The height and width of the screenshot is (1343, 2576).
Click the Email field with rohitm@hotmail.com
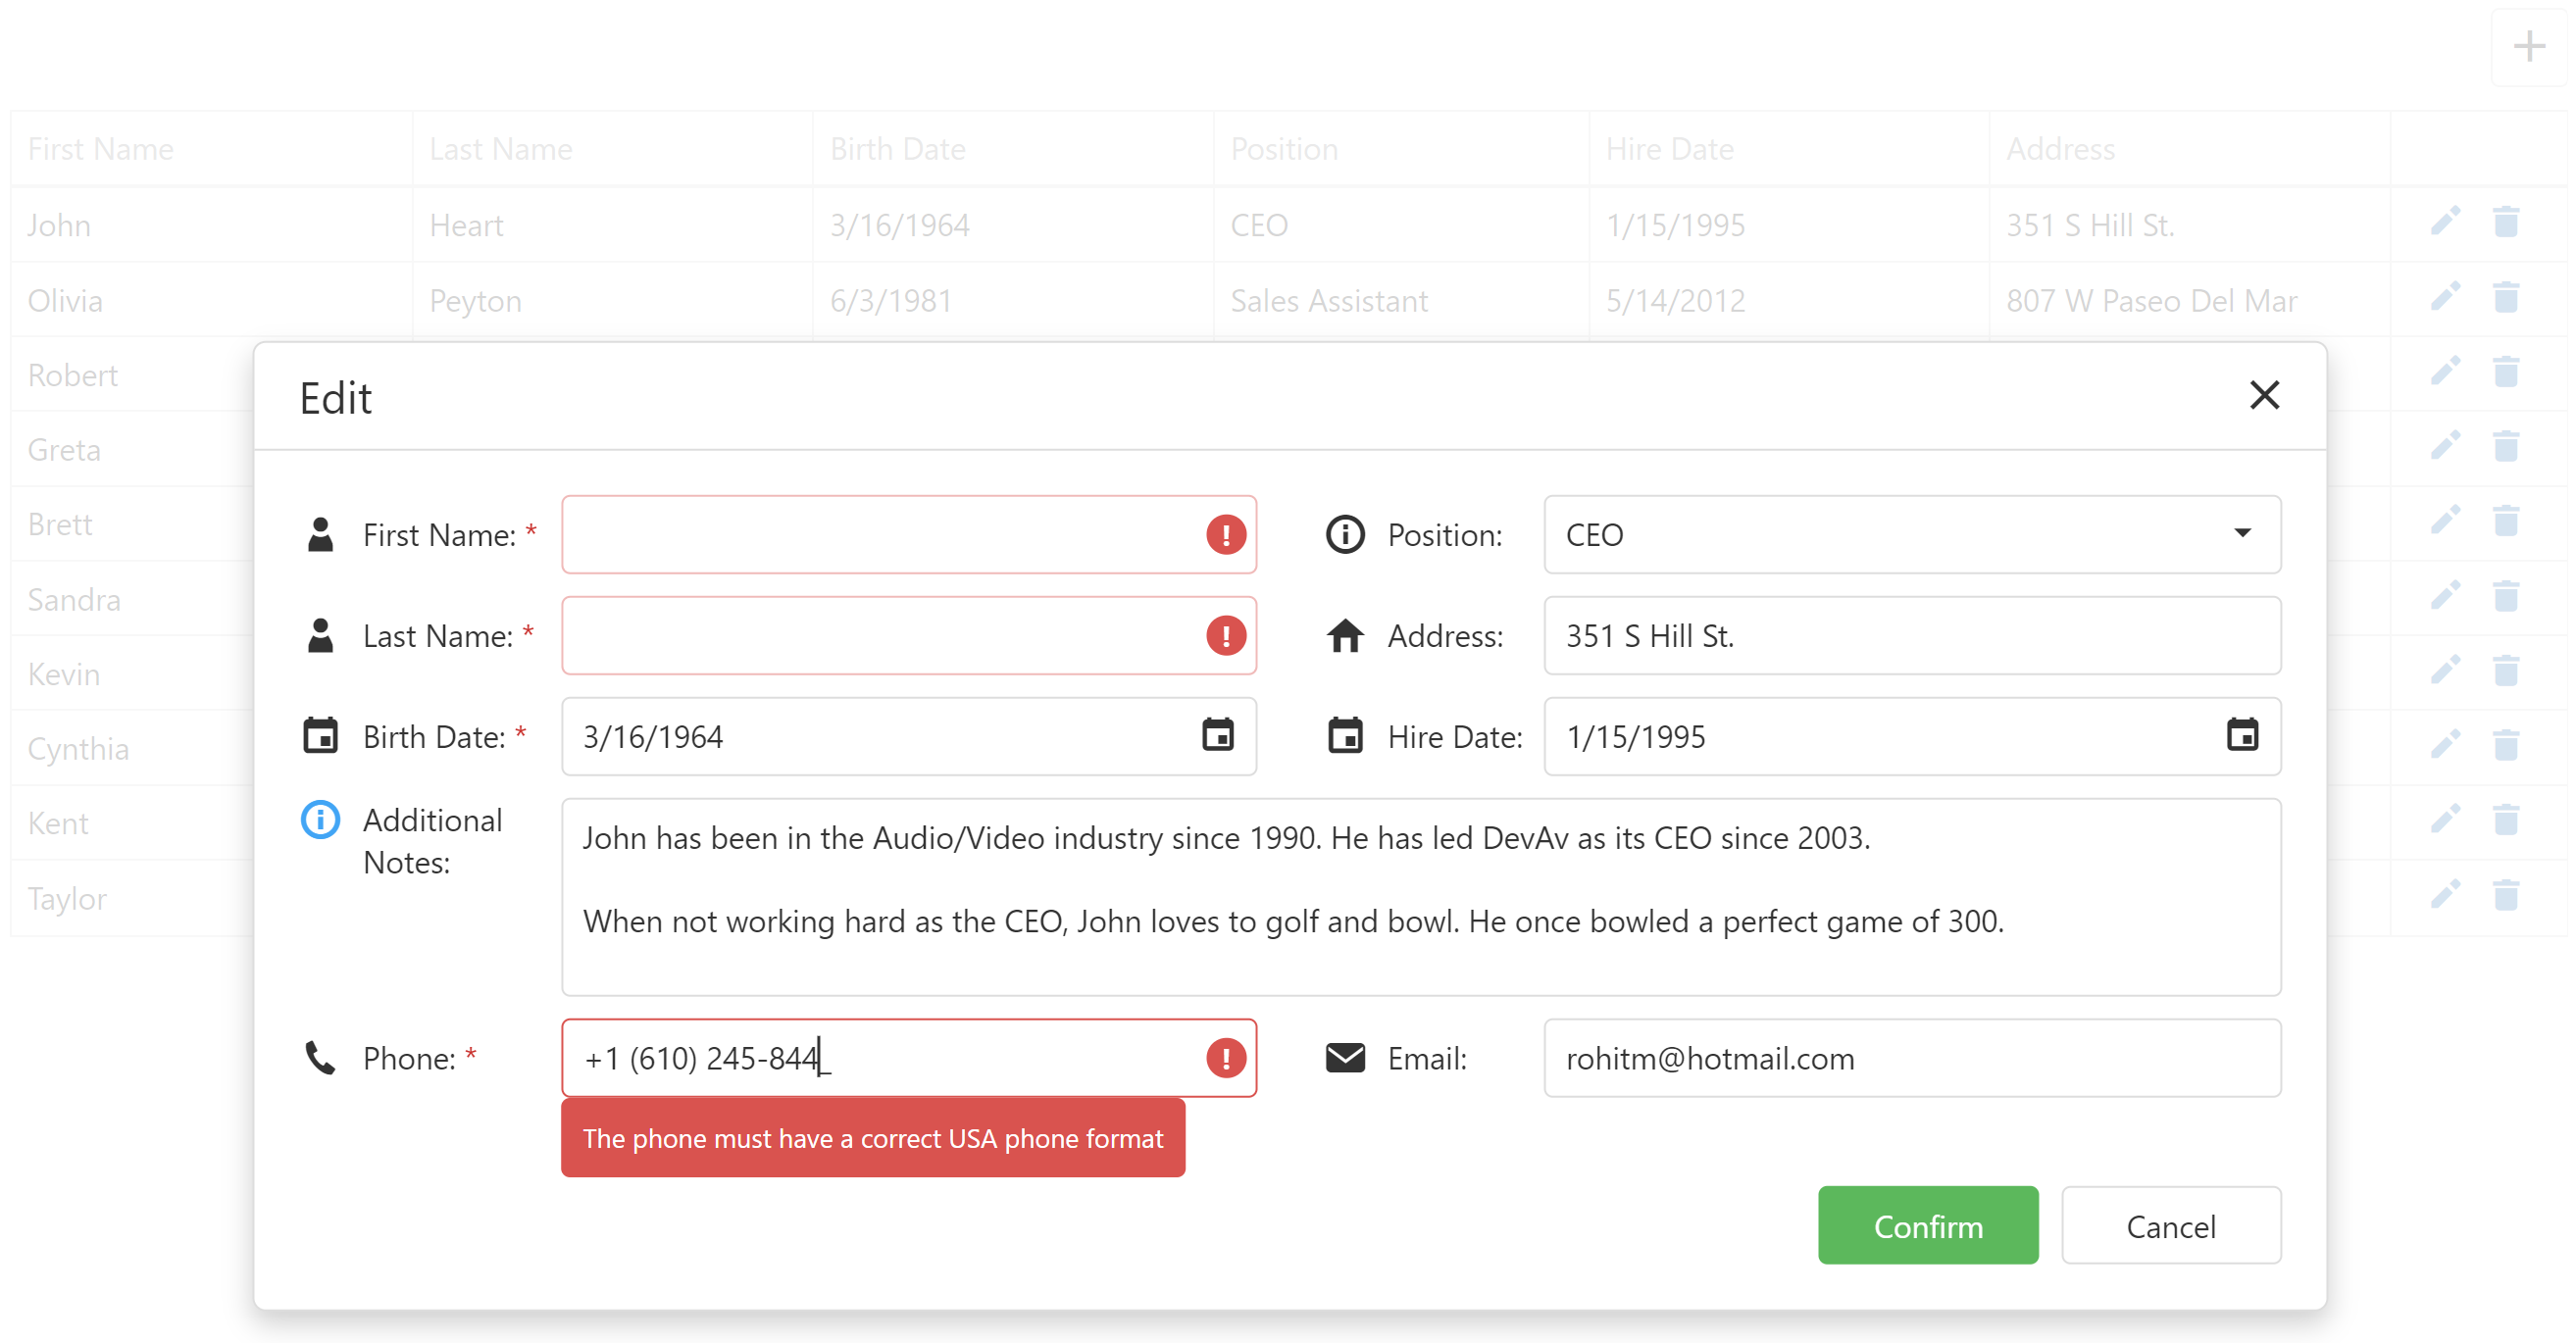(x=1910, y=1059)
